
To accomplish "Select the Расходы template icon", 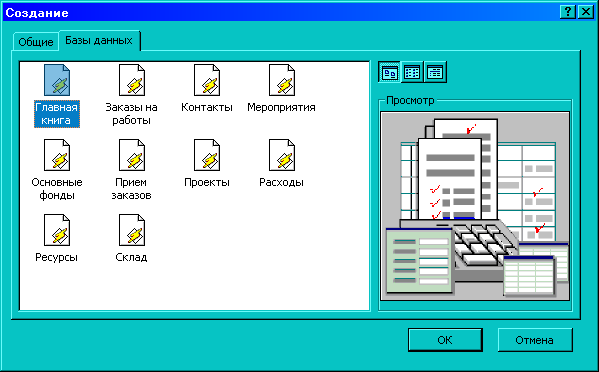I will [x=282, y=155].
